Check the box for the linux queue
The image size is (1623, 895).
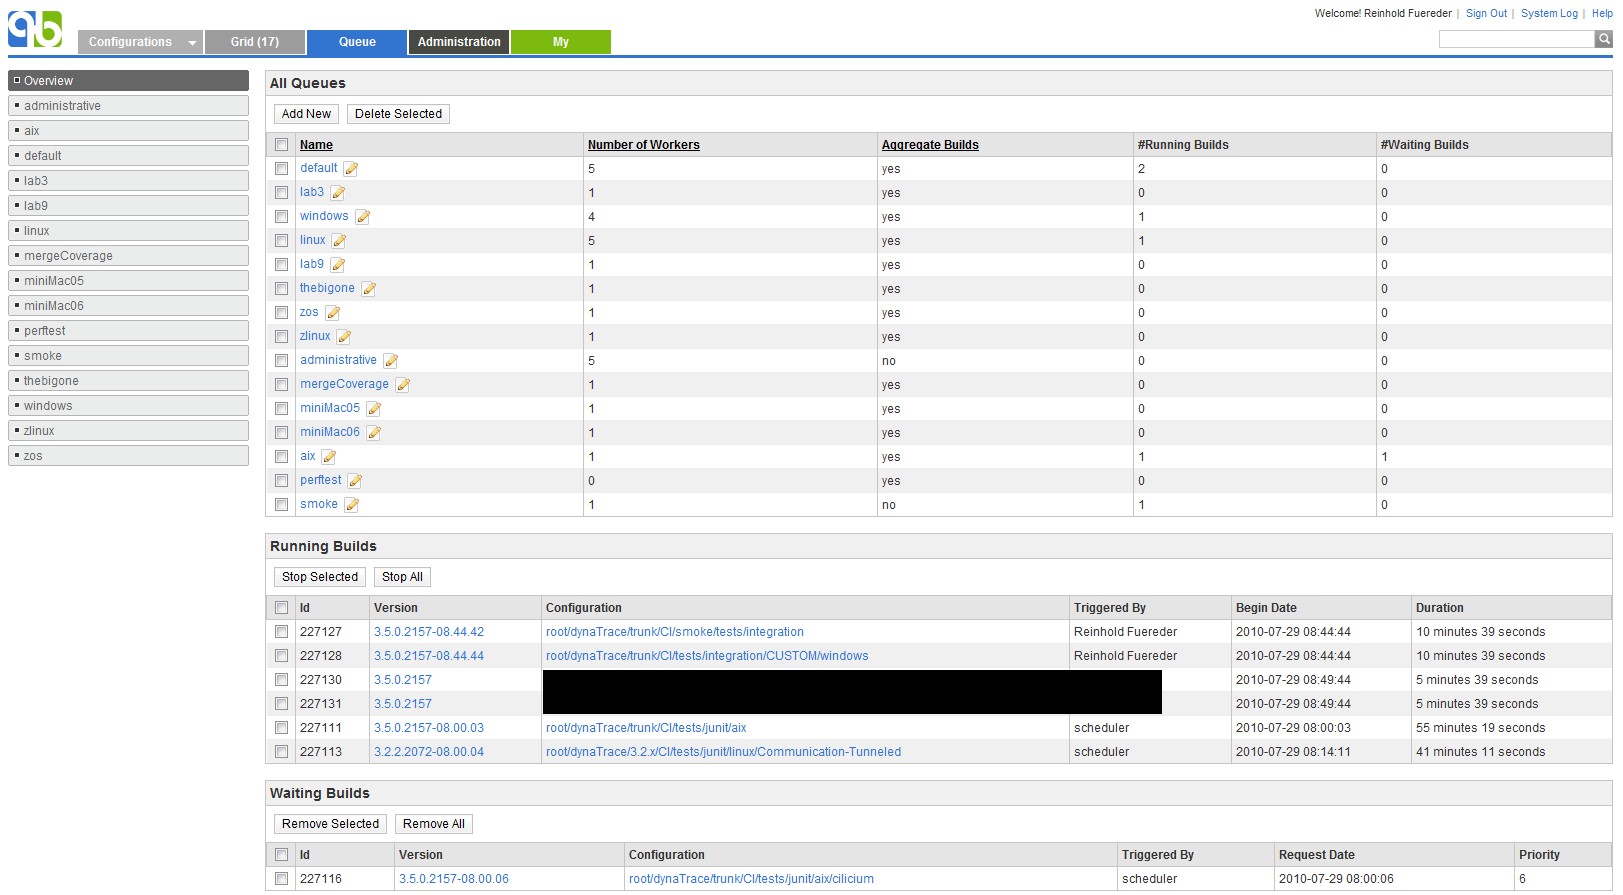(x=282, y=241)
